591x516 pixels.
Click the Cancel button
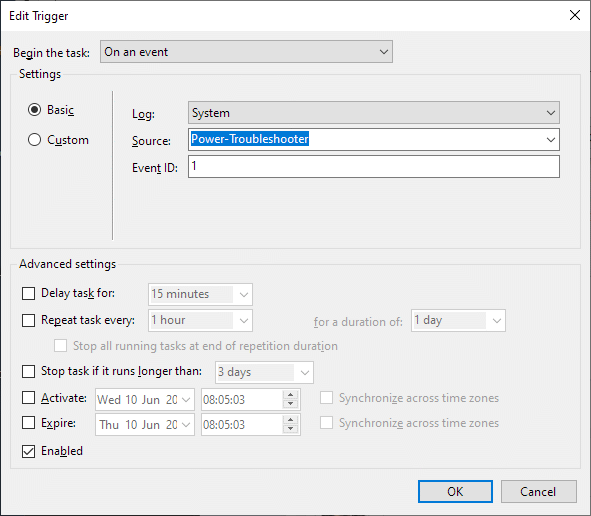(x=538, y=492)
